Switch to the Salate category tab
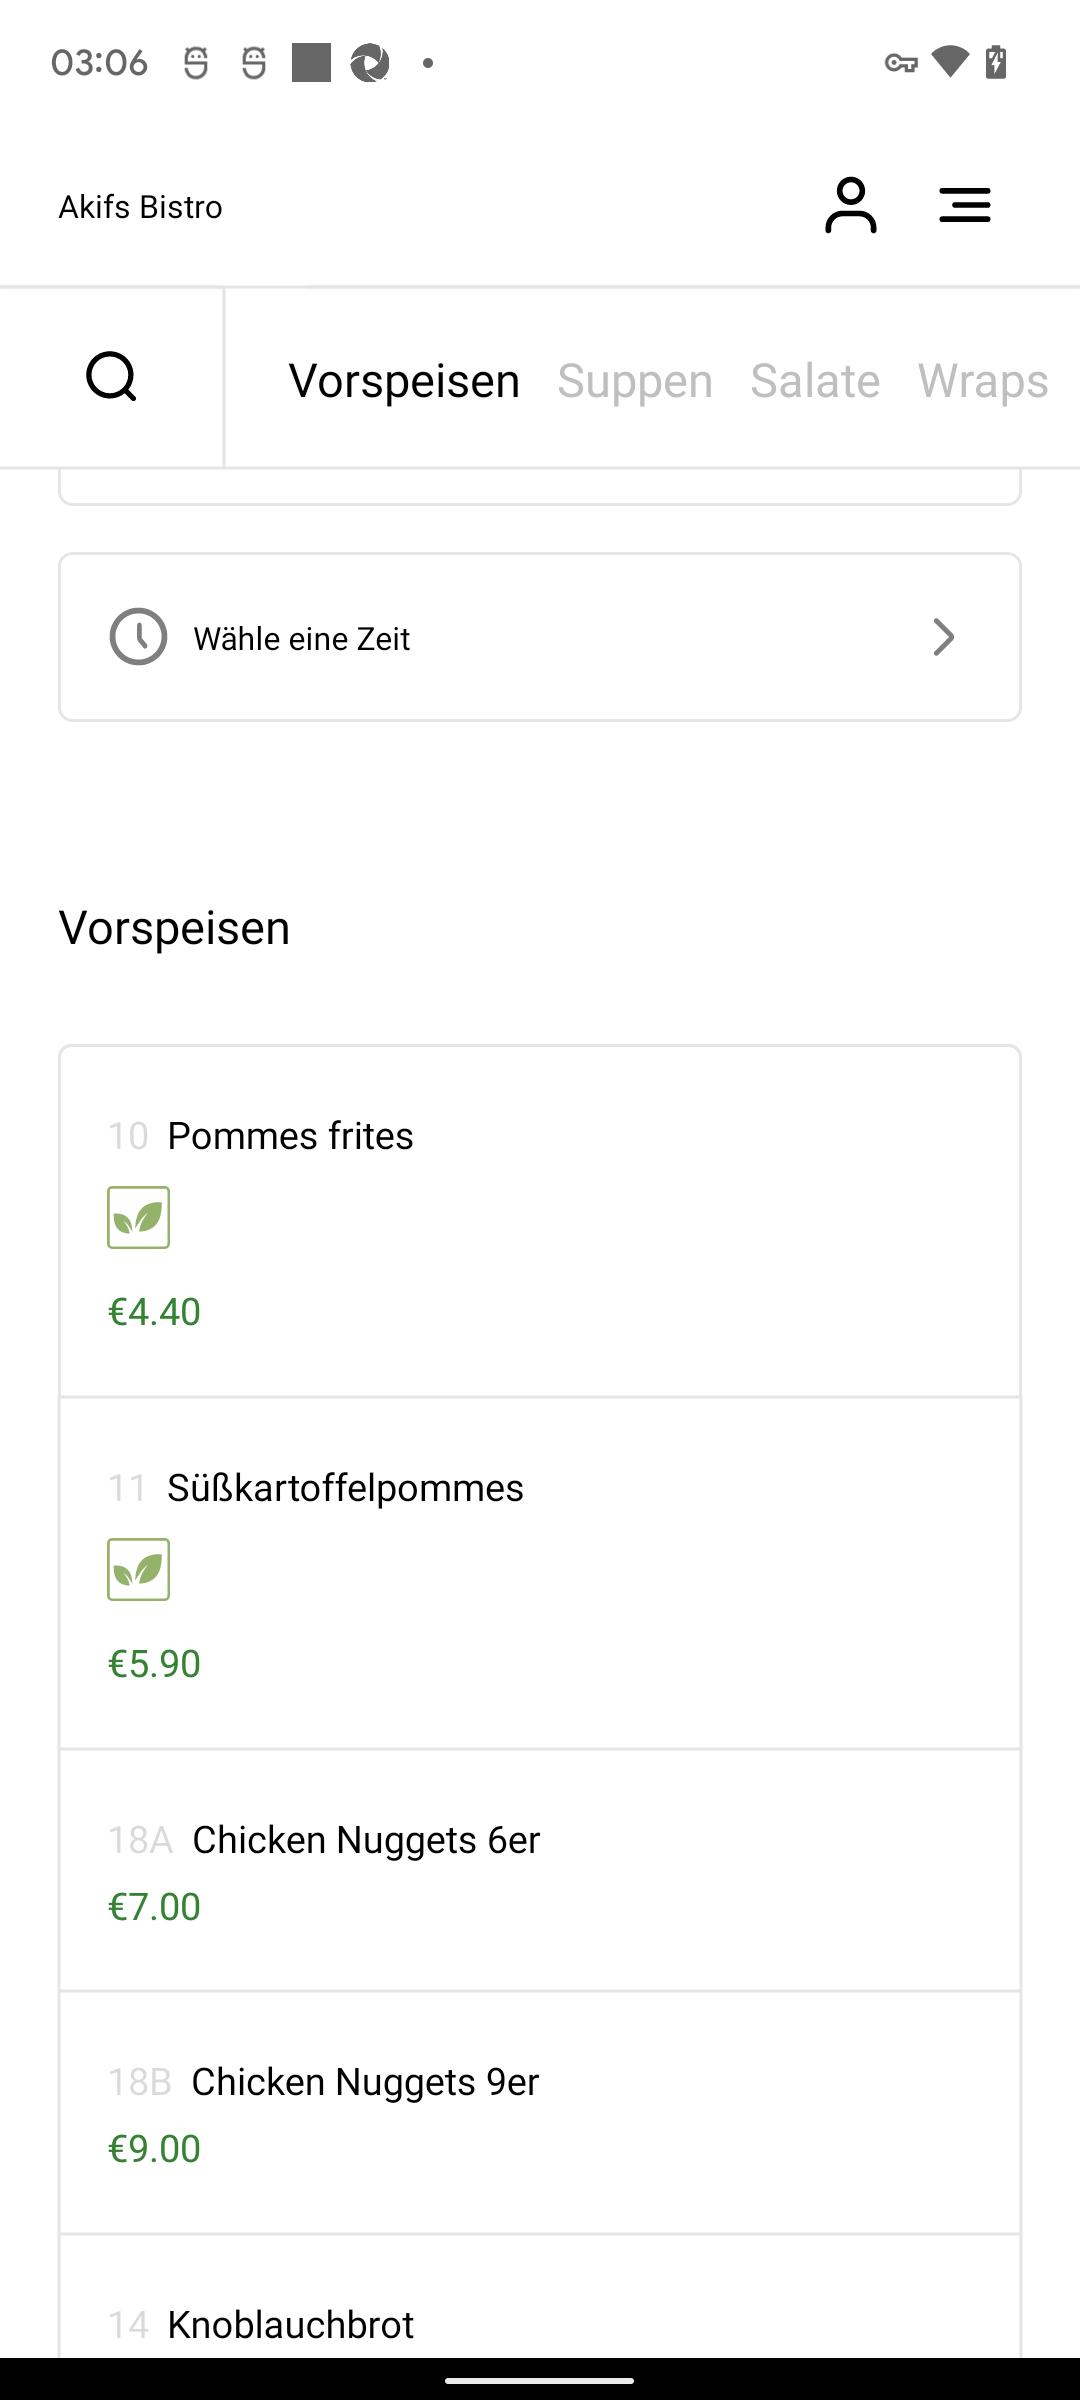 pyautogui.click(x=815, y=381)
